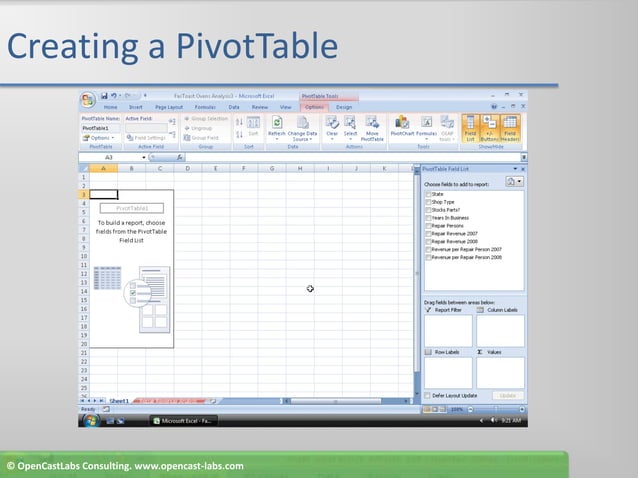Click the taskbar volume icon
Viewport: 638px width, 478px height.
tap(494, 420)
